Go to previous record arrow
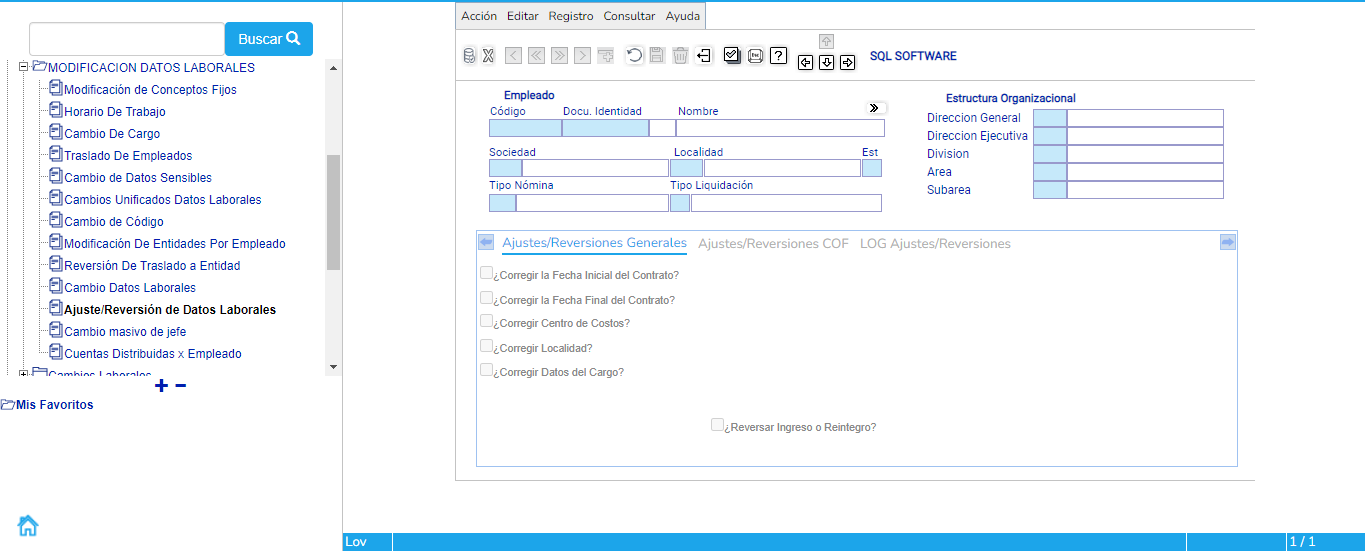Image resolution: width=1365 pixels, height=551 pixels. coord(513,56)
